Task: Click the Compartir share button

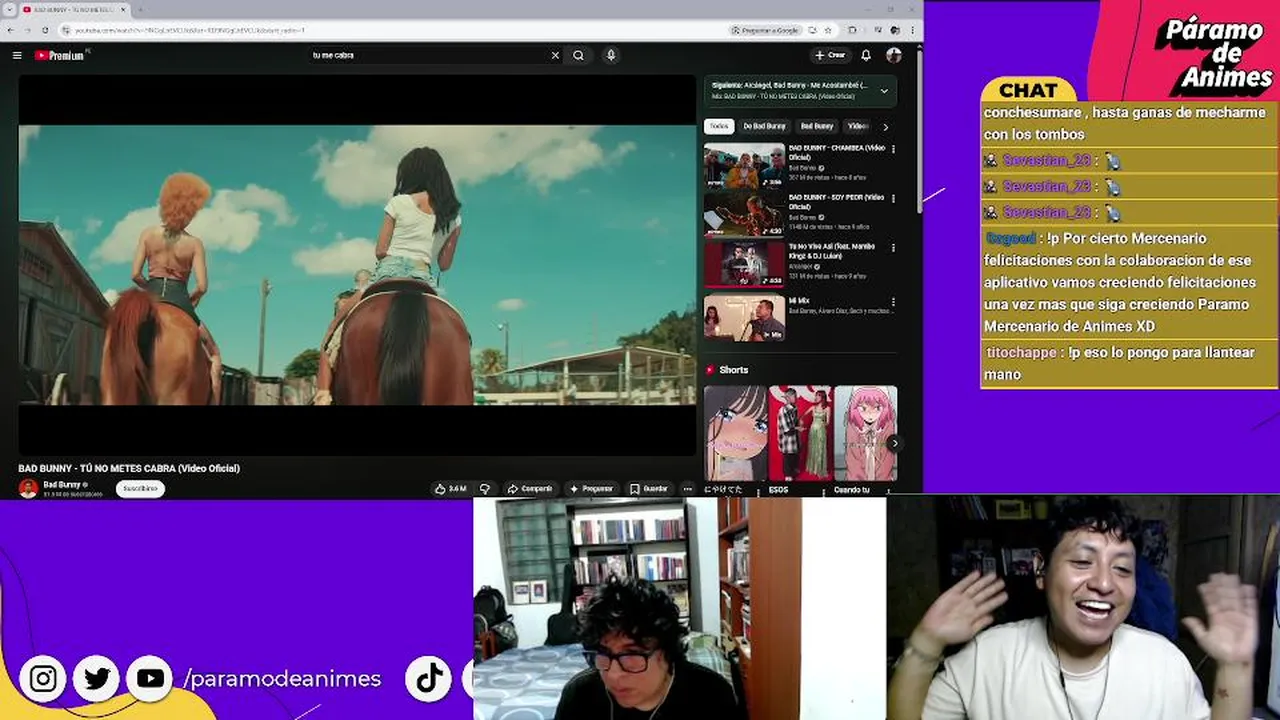Action: click(x=530, y=489)
